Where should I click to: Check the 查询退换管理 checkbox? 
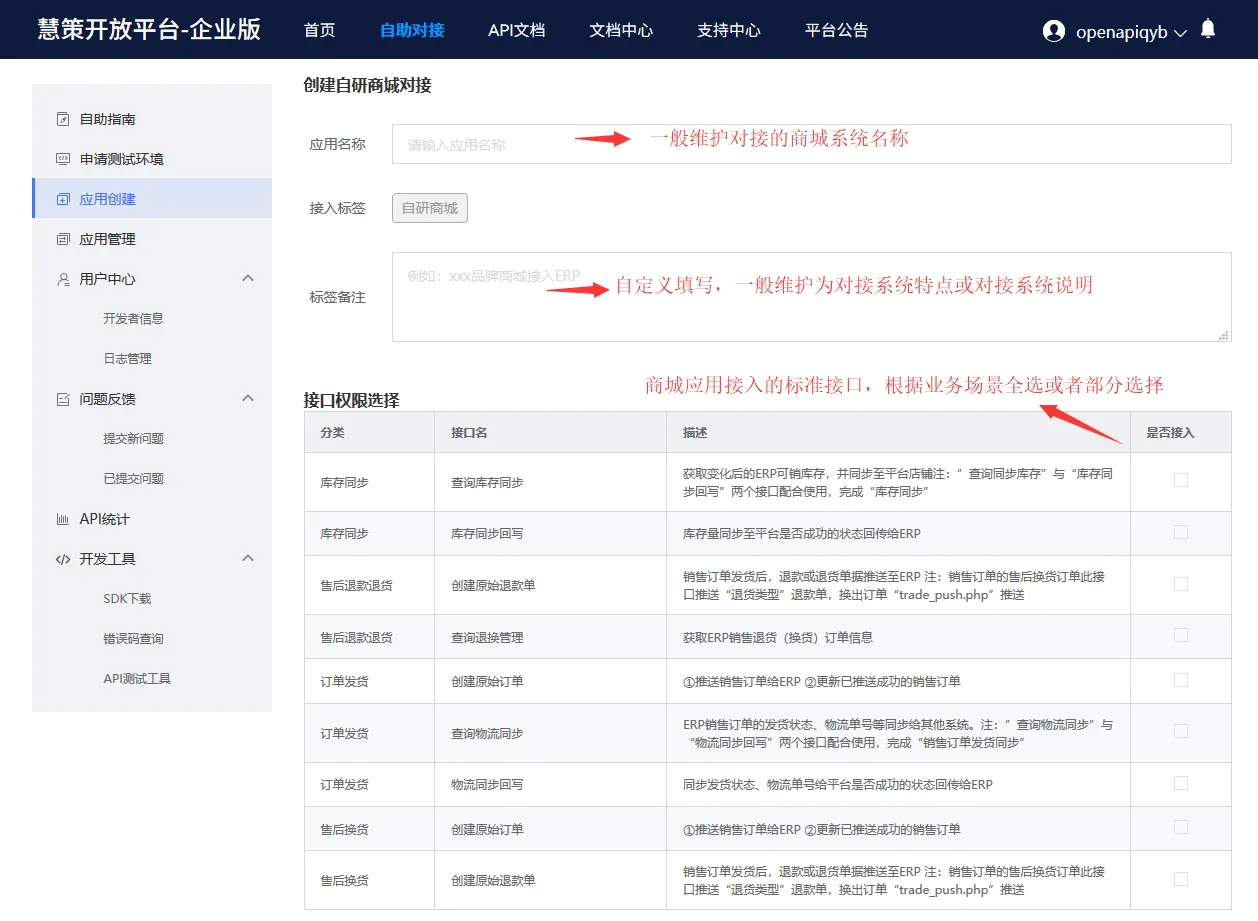pos(1181,635)
